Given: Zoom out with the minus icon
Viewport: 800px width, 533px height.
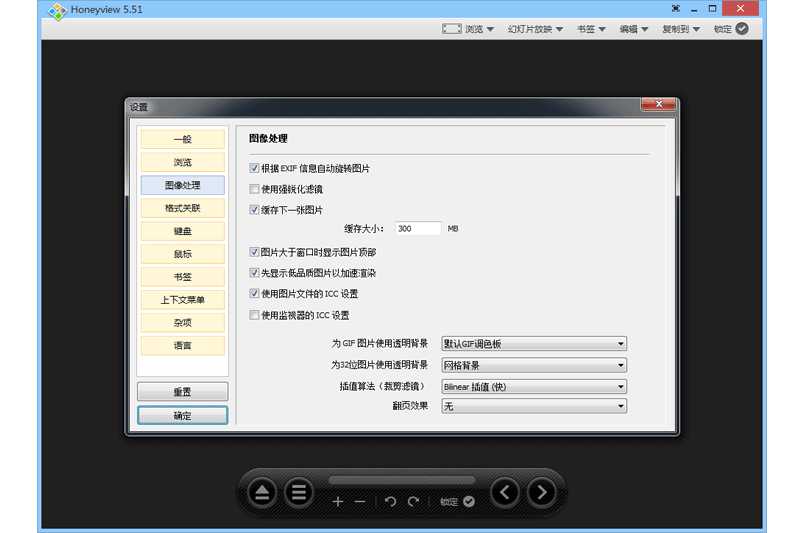Looking at the screenshot, I should (x=360, y=502).
